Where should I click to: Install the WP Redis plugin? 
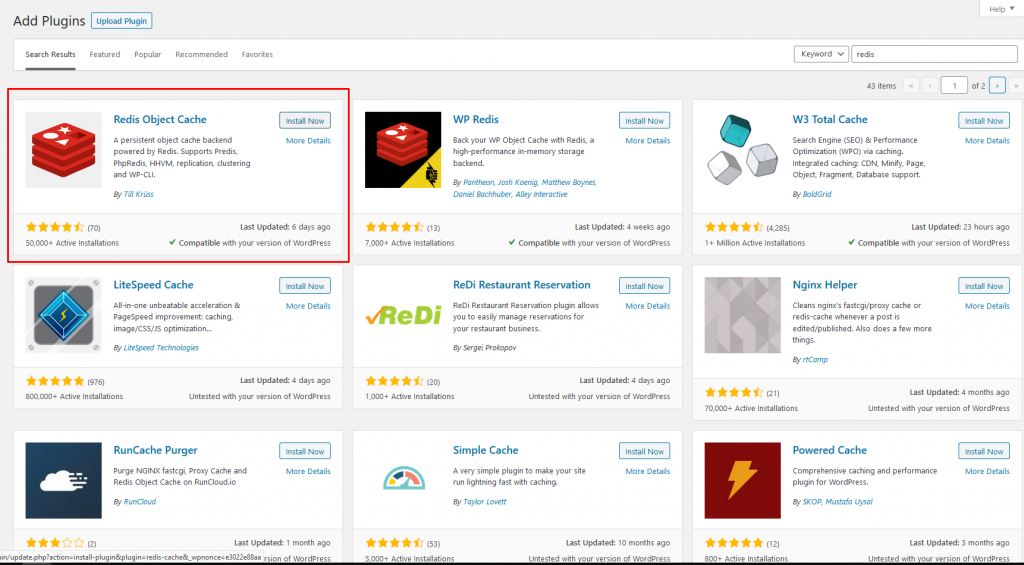tap(645, 121)
